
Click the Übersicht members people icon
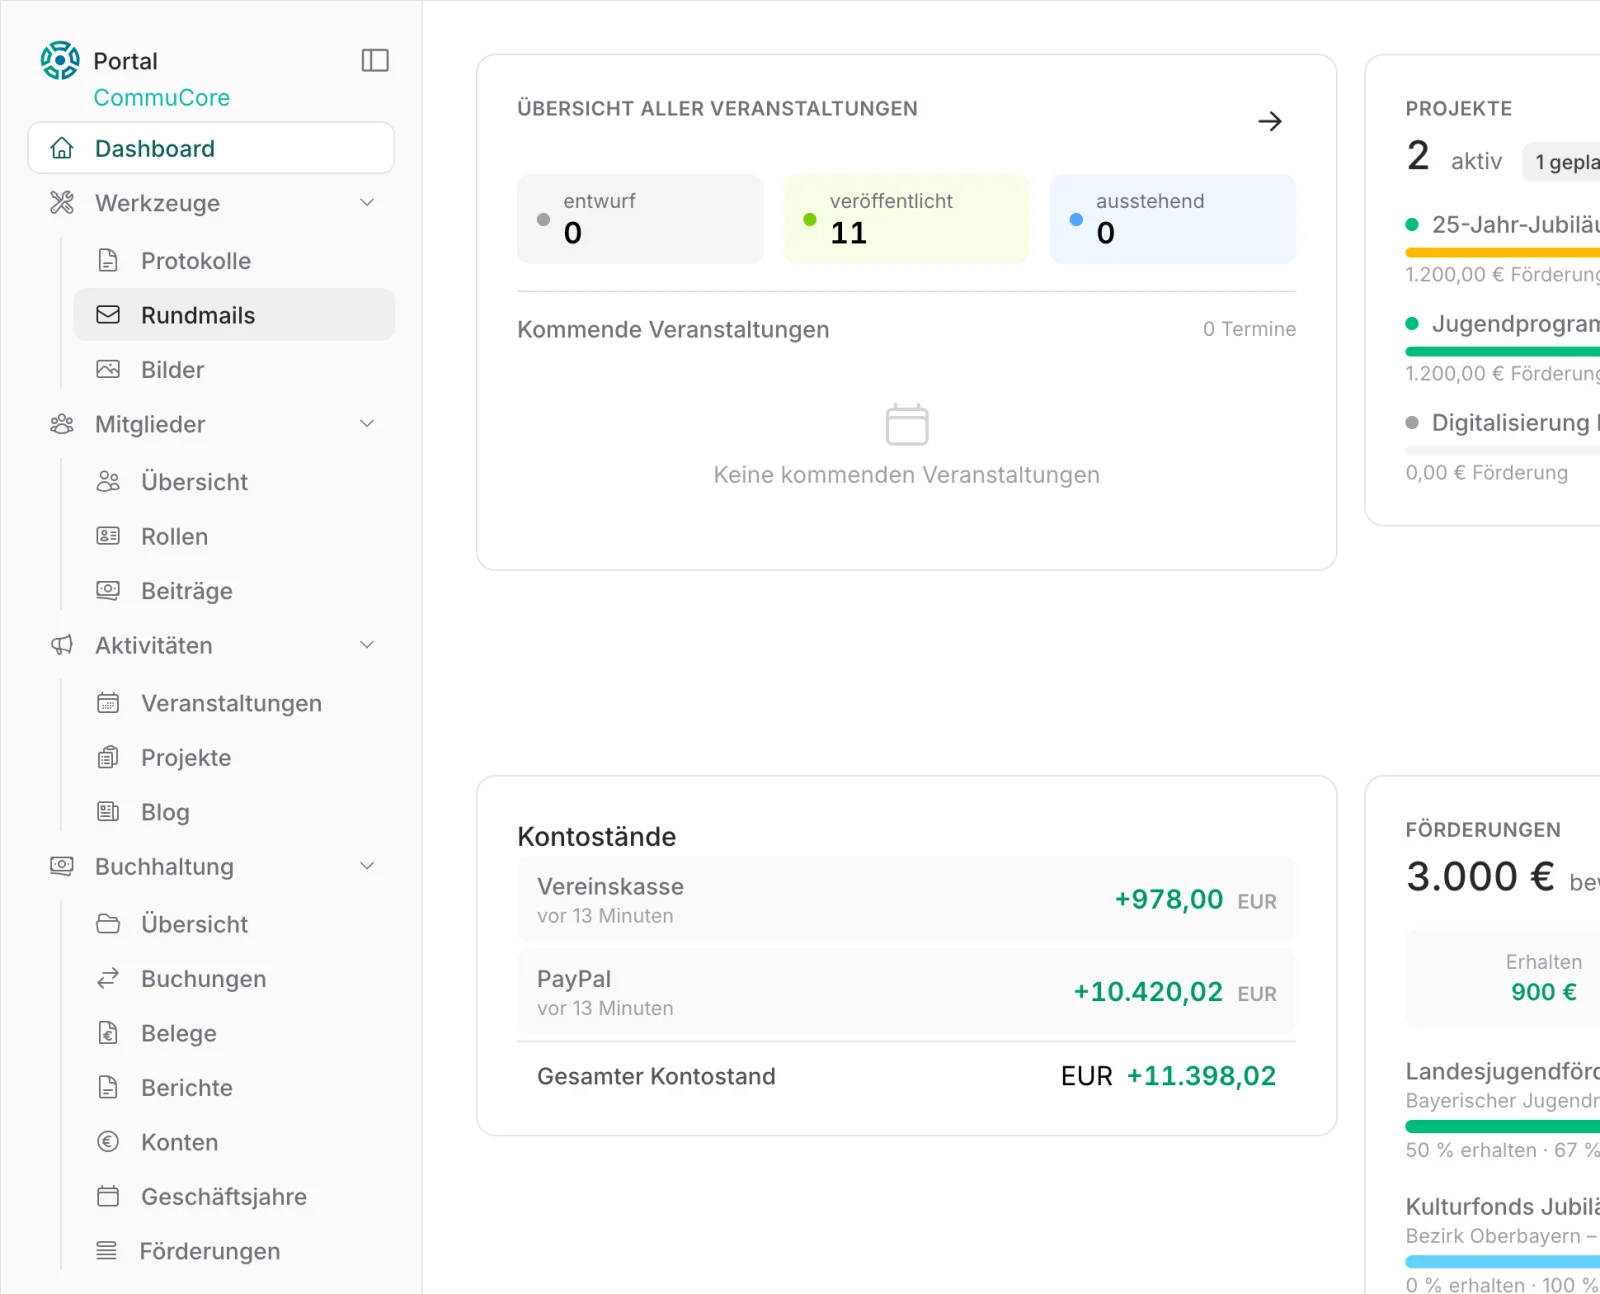(x=108, y=482)
